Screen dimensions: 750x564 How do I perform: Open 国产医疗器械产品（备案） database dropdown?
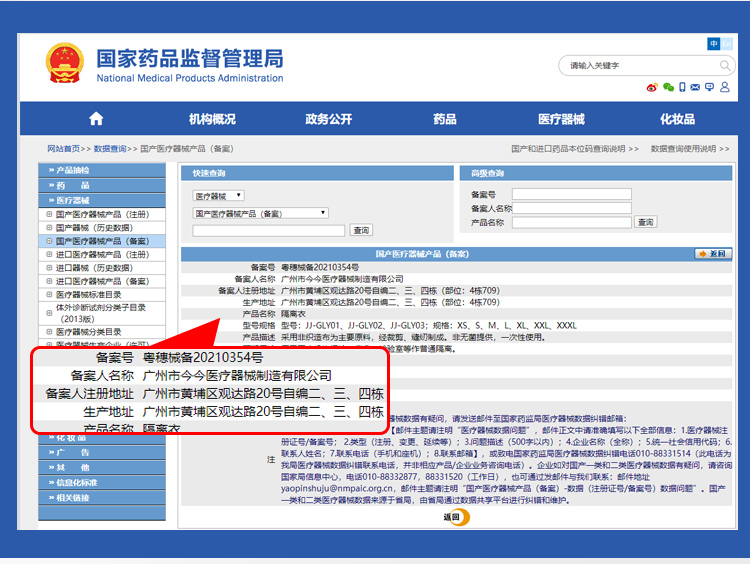[x=260, y=213]
